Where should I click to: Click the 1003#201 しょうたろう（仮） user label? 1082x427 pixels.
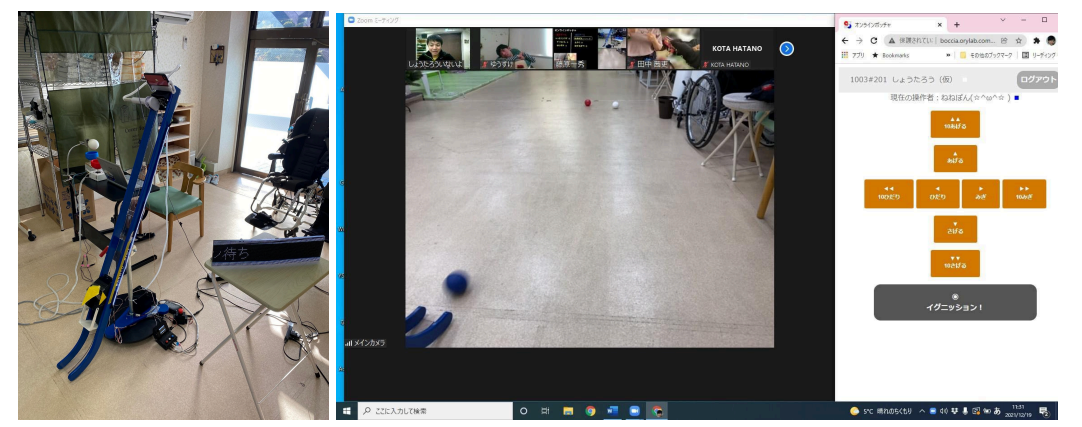click(x=901, y=79)
